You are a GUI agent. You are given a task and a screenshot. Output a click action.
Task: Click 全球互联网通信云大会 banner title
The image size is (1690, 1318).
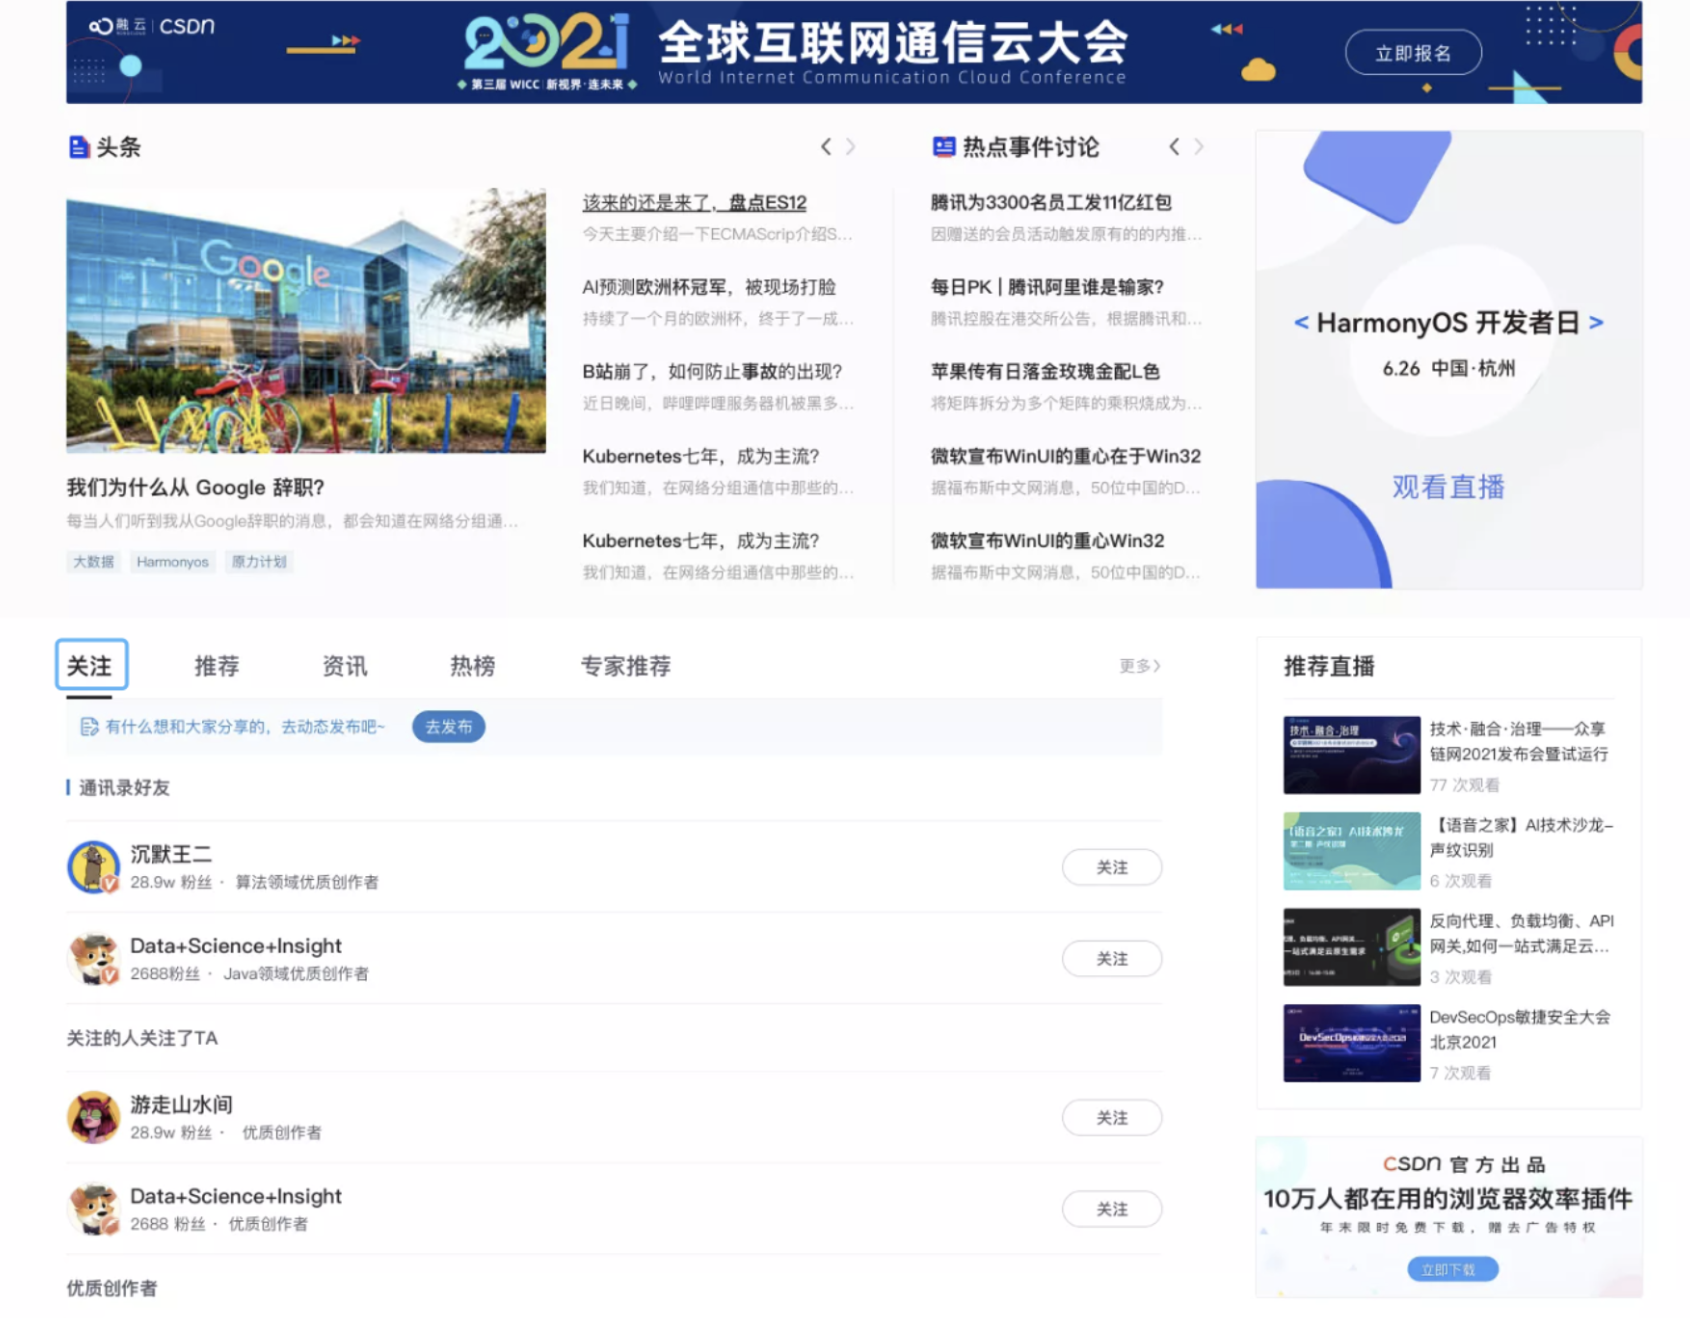point(893,42)
